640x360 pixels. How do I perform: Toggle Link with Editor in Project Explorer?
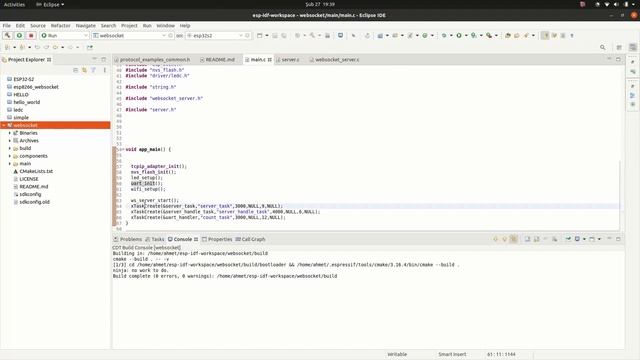coord(84,70)
